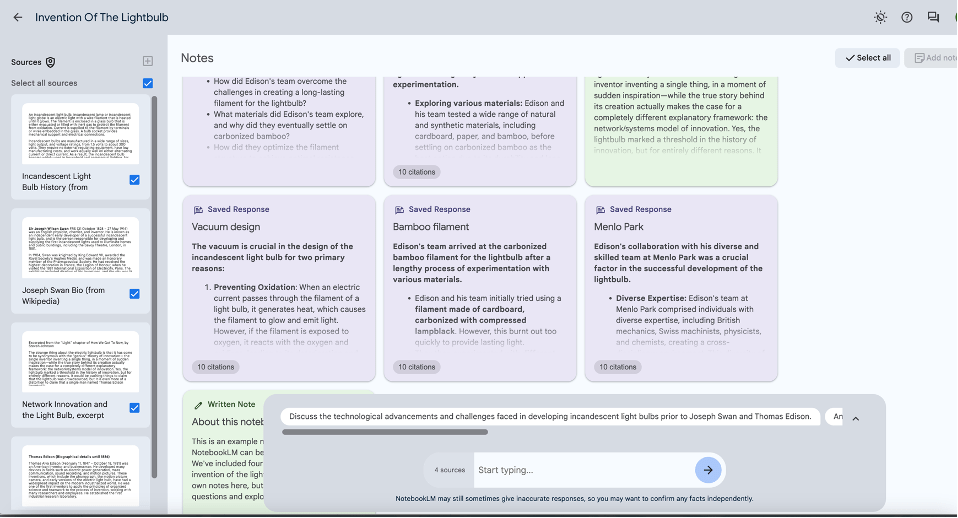
Task: Click the 4 sources button
Action: 449,470
